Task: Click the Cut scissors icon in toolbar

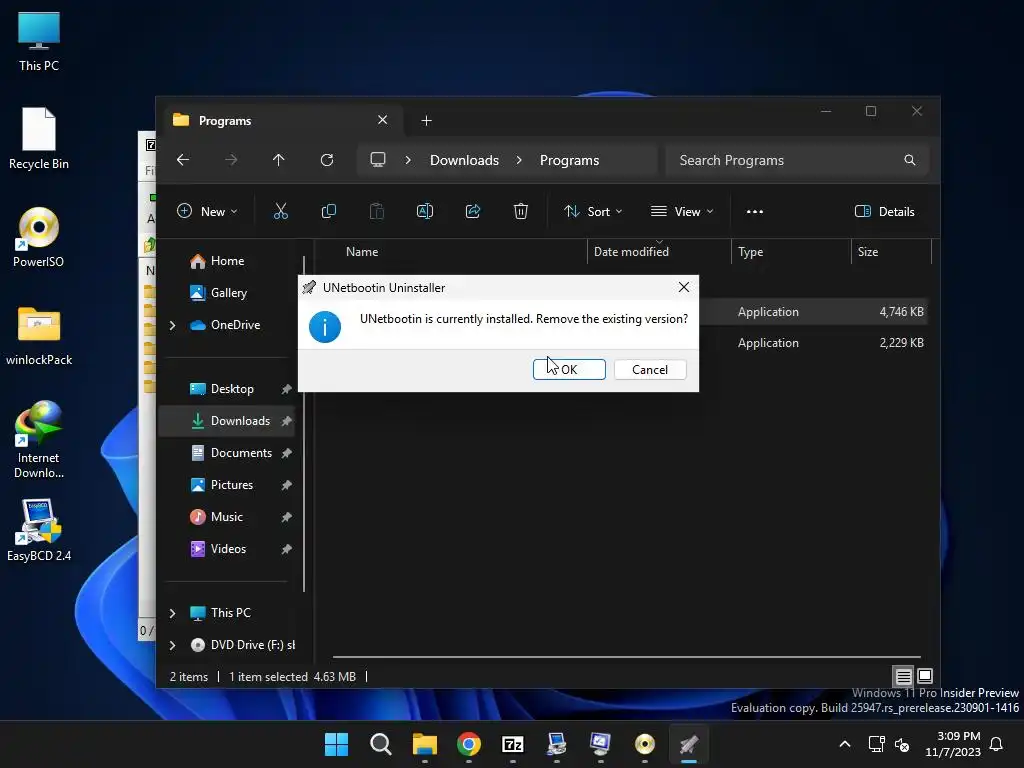Action: 280,211
